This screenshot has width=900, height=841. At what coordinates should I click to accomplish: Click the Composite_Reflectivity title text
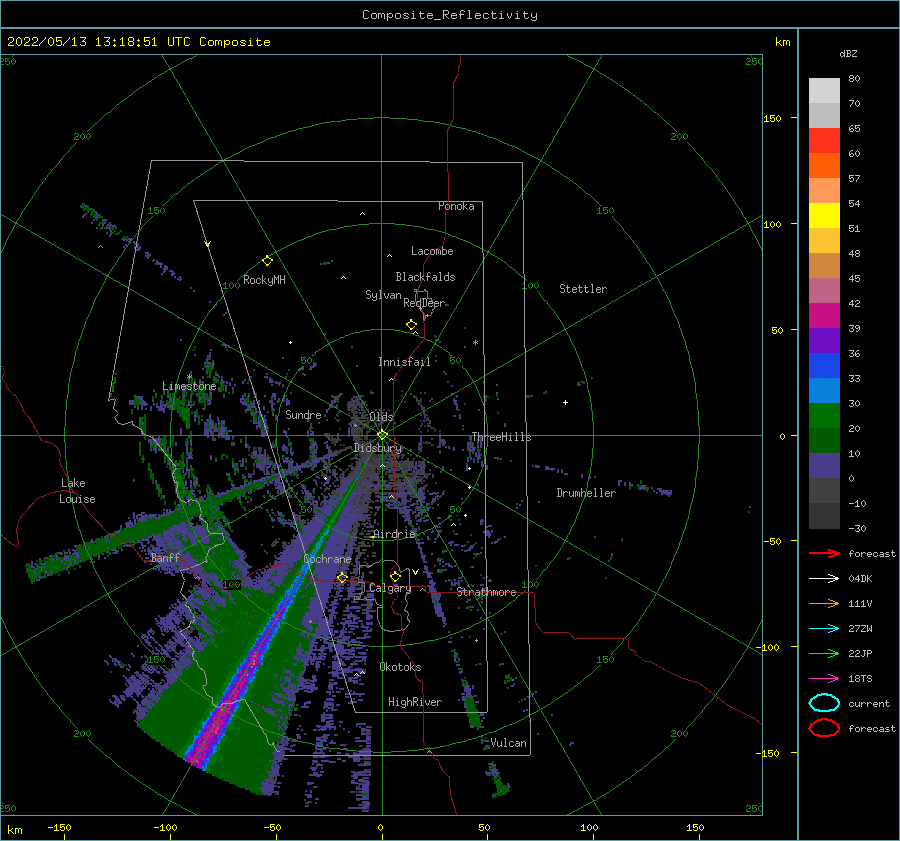[449, 15]
